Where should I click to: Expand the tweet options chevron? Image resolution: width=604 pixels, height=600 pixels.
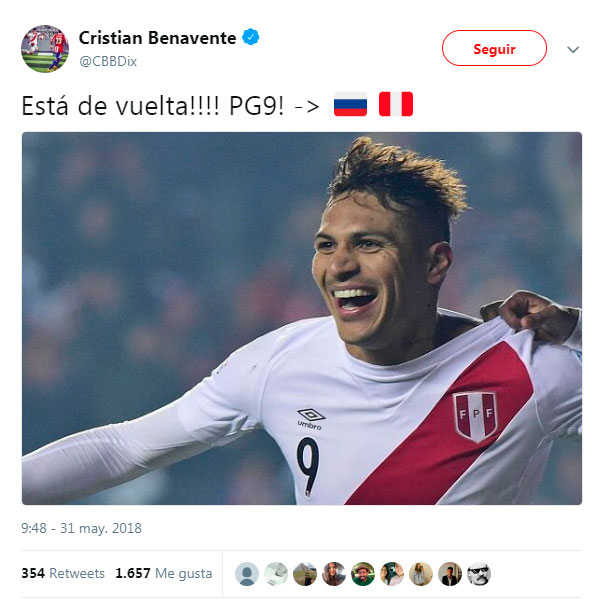[573, 49]
